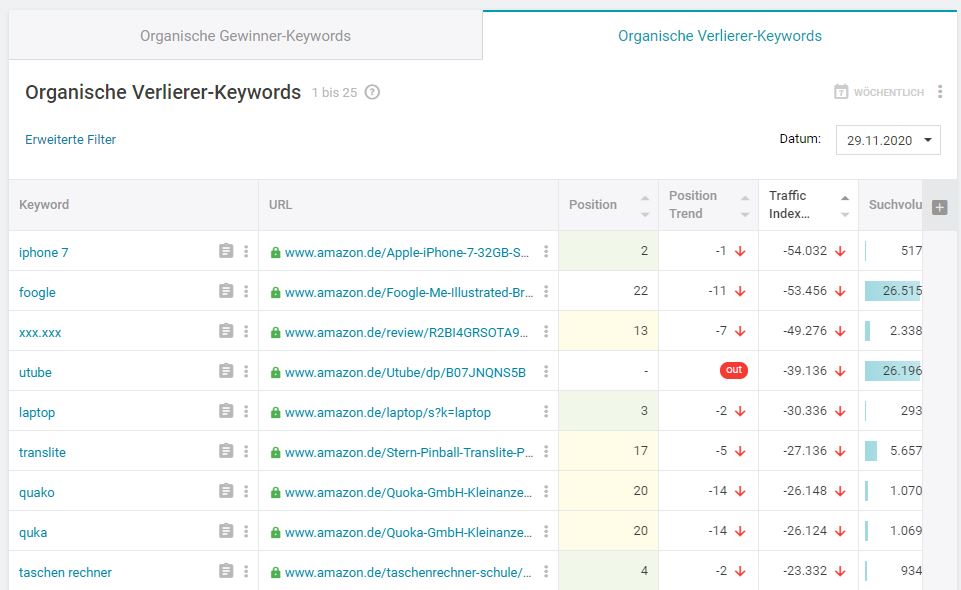The width and height of the screenshot is (961, 590).
Task: Open URL options for review/R2BI4GRSOTA9 row
Action: point(545,331)
